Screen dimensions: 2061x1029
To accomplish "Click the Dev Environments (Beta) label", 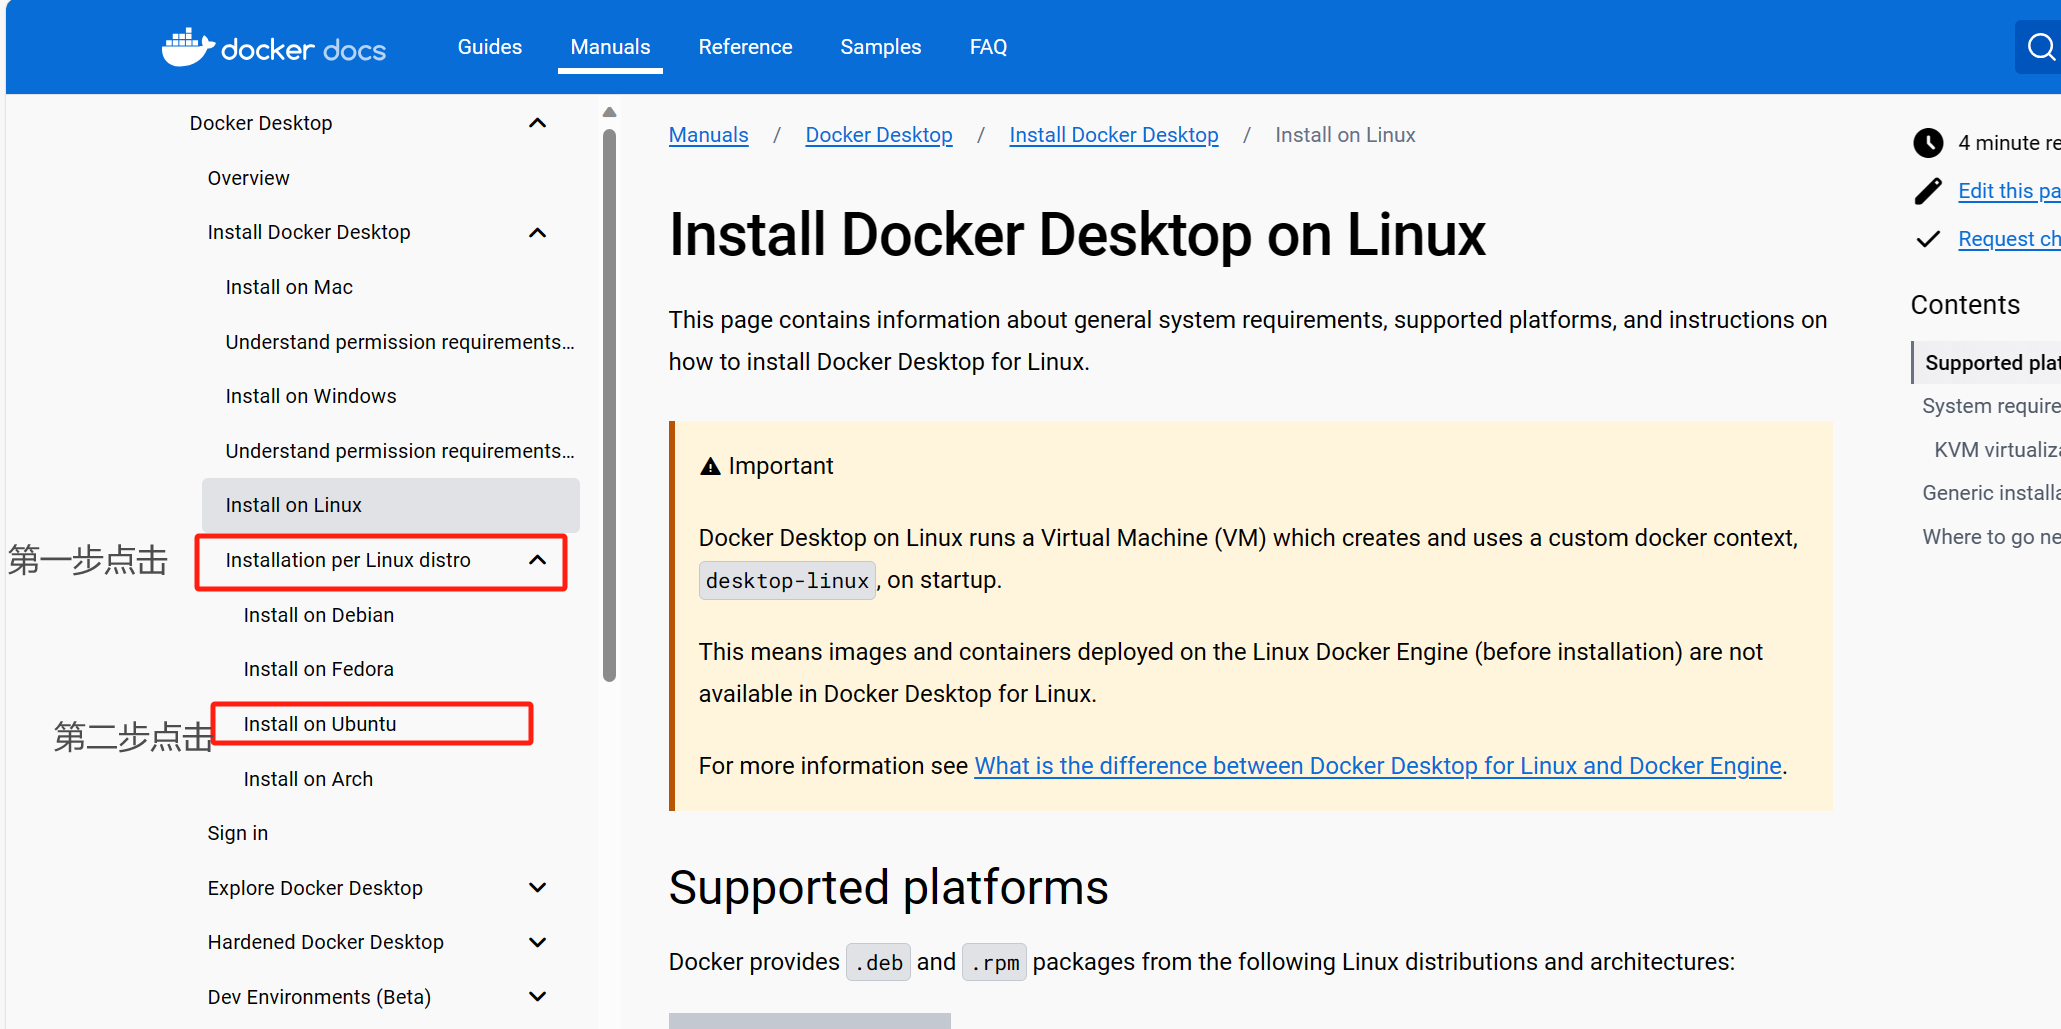I will [319, 997].
